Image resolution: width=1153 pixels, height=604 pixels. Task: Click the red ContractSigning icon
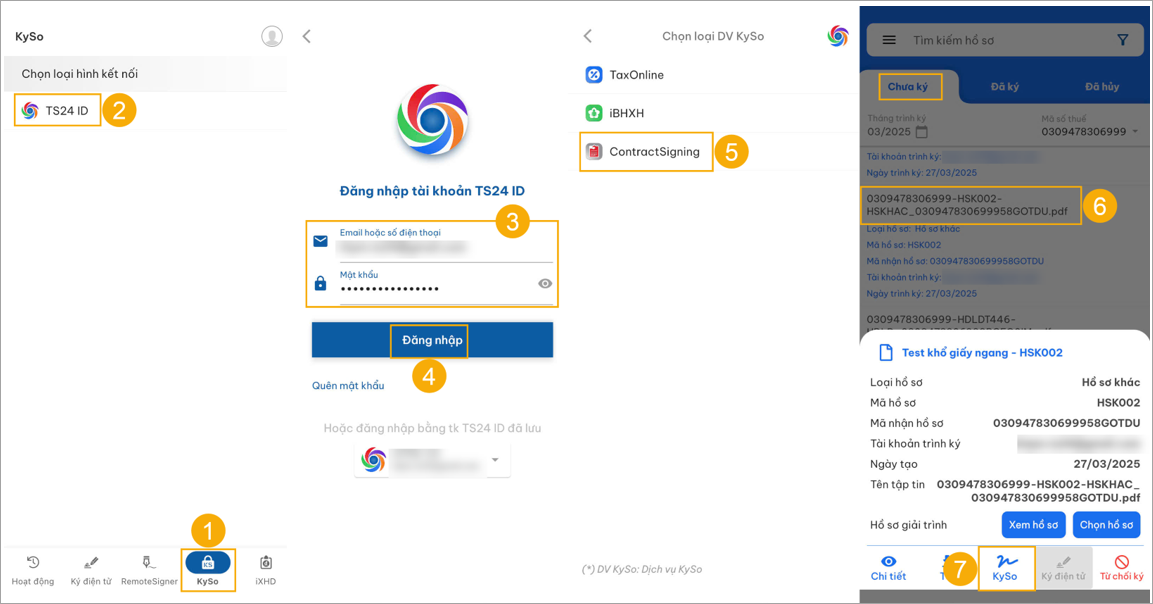593,151
